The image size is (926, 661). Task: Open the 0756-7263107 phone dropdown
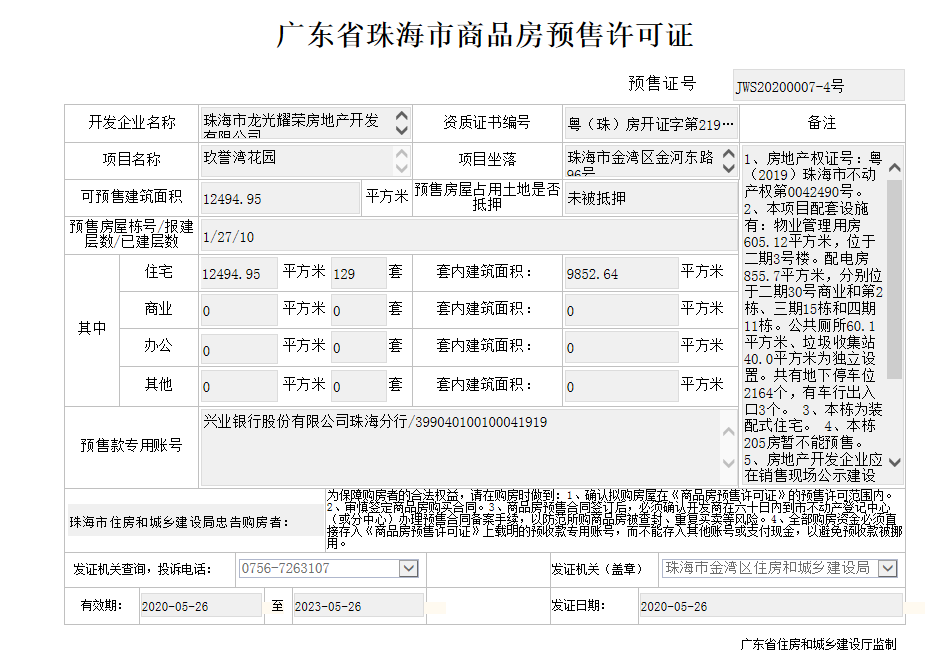[x=408, y=569]
